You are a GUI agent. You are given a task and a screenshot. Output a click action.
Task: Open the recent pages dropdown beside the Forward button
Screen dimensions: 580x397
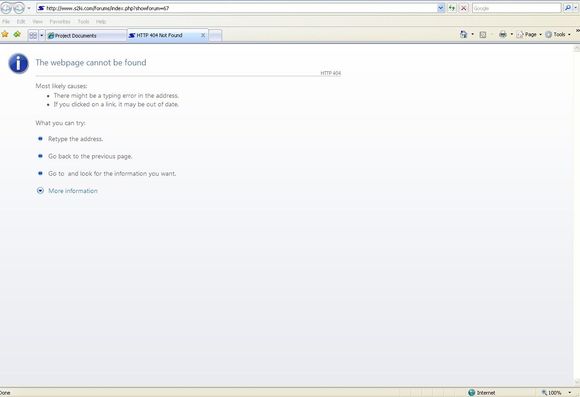coord(29,8)
